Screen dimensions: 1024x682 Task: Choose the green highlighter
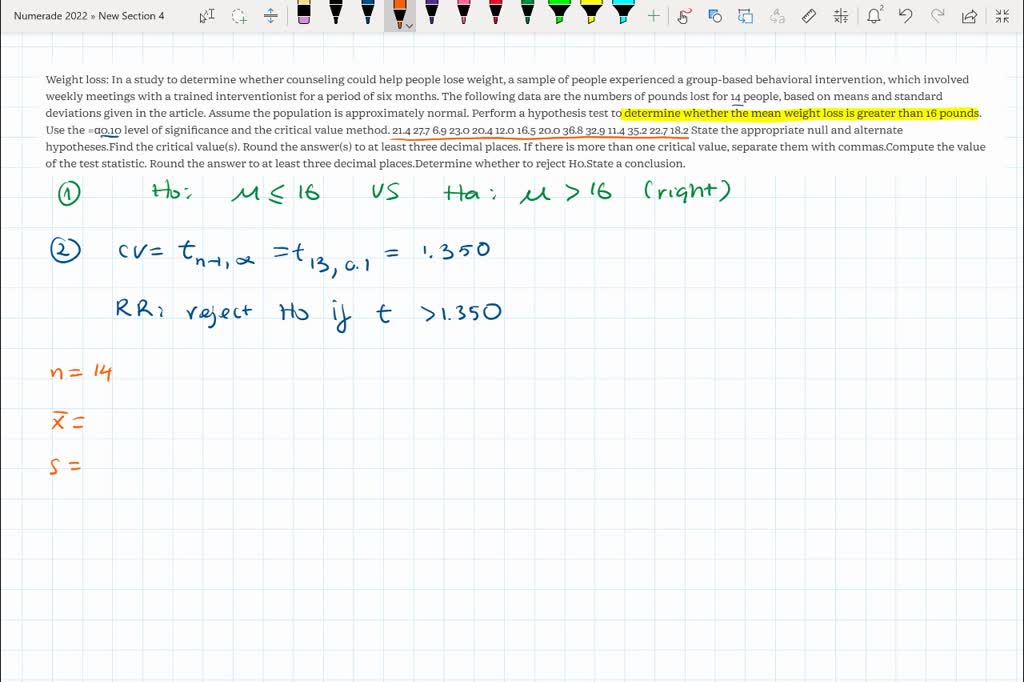(559, 14)
